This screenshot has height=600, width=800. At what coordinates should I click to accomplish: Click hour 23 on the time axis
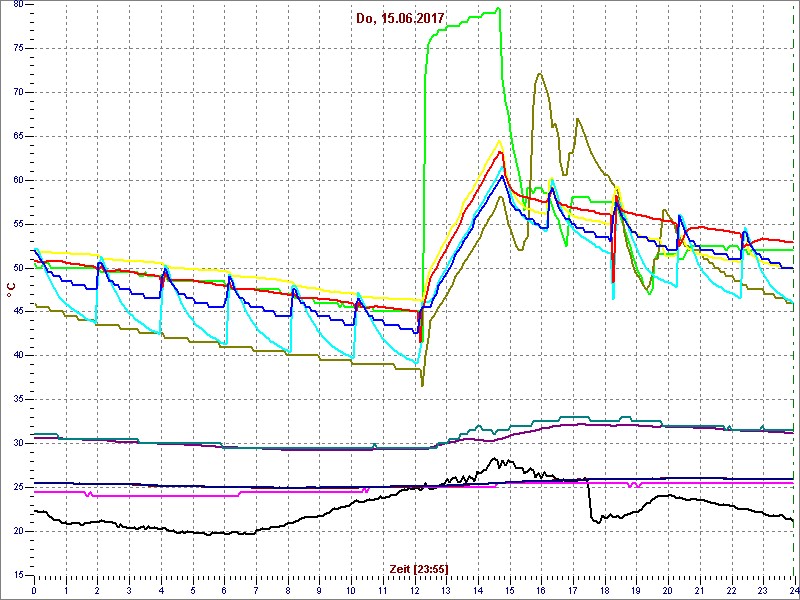[762, 590]
